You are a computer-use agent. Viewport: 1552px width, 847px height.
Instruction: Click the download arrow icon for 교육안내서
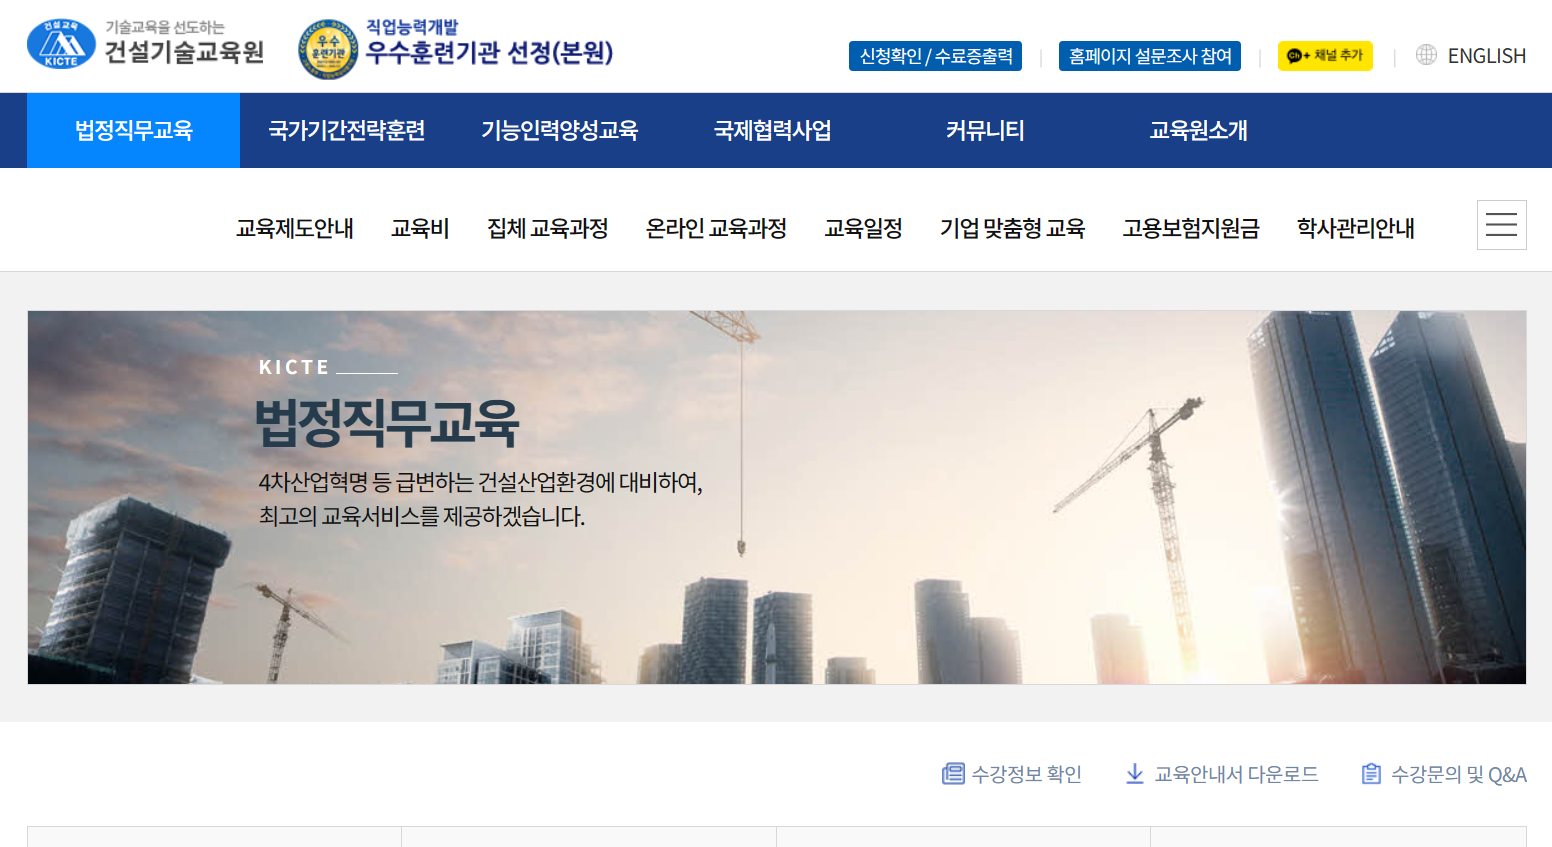pos(1134,773)
